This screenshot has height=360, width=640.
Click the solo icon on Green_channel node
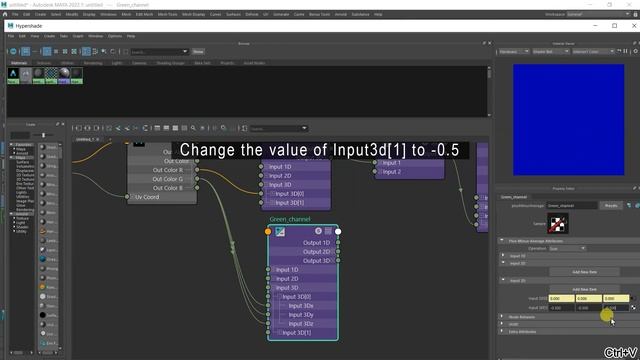click(318, 231)
